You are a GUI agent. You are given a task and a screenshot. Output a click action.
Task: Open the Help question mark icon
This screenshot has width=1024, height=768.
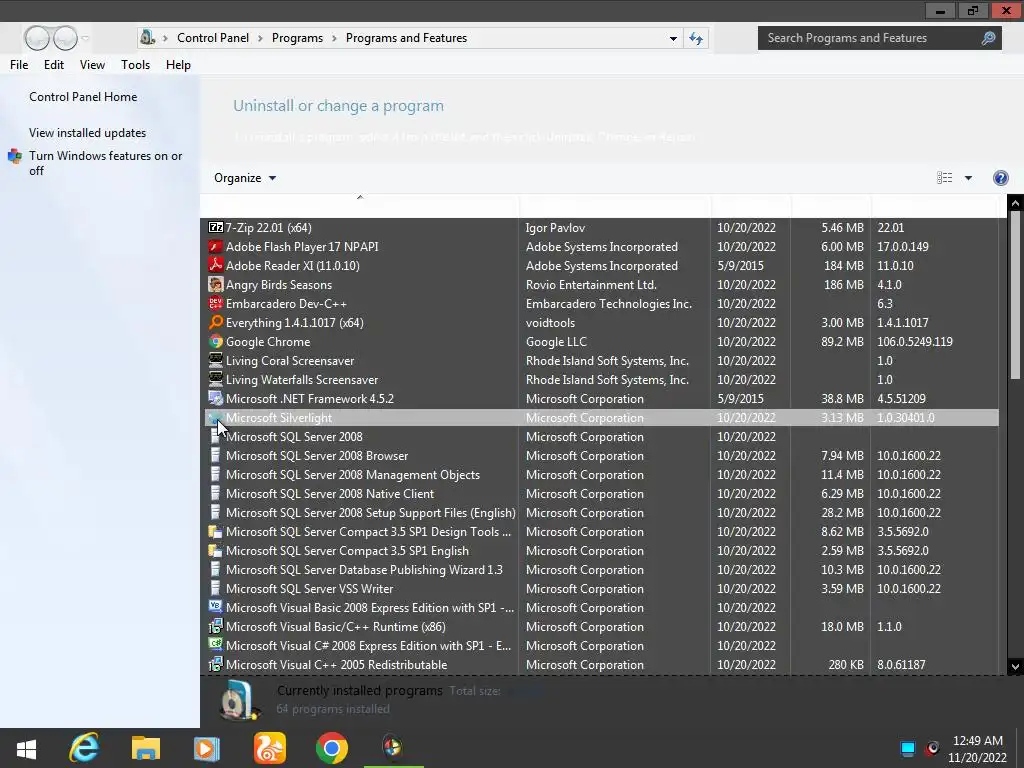[1000, 178]
